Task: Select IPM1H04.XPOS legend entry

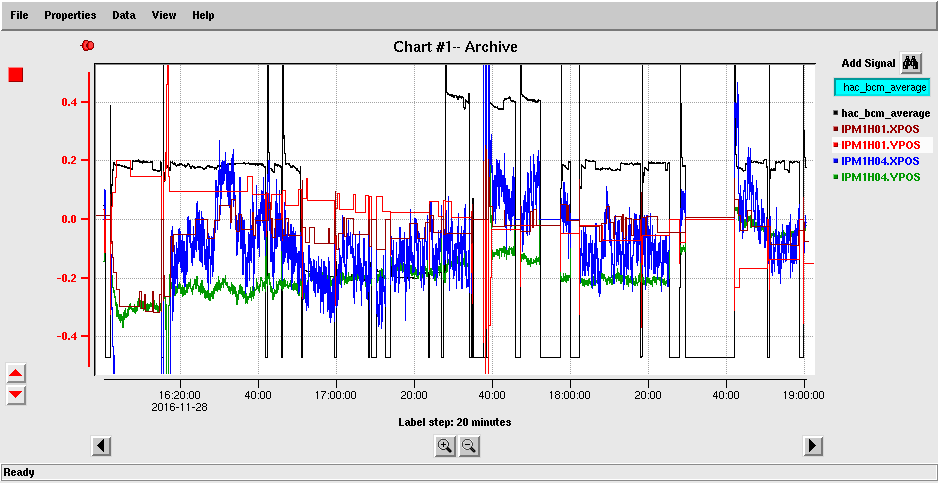Action: pos(875,161)
